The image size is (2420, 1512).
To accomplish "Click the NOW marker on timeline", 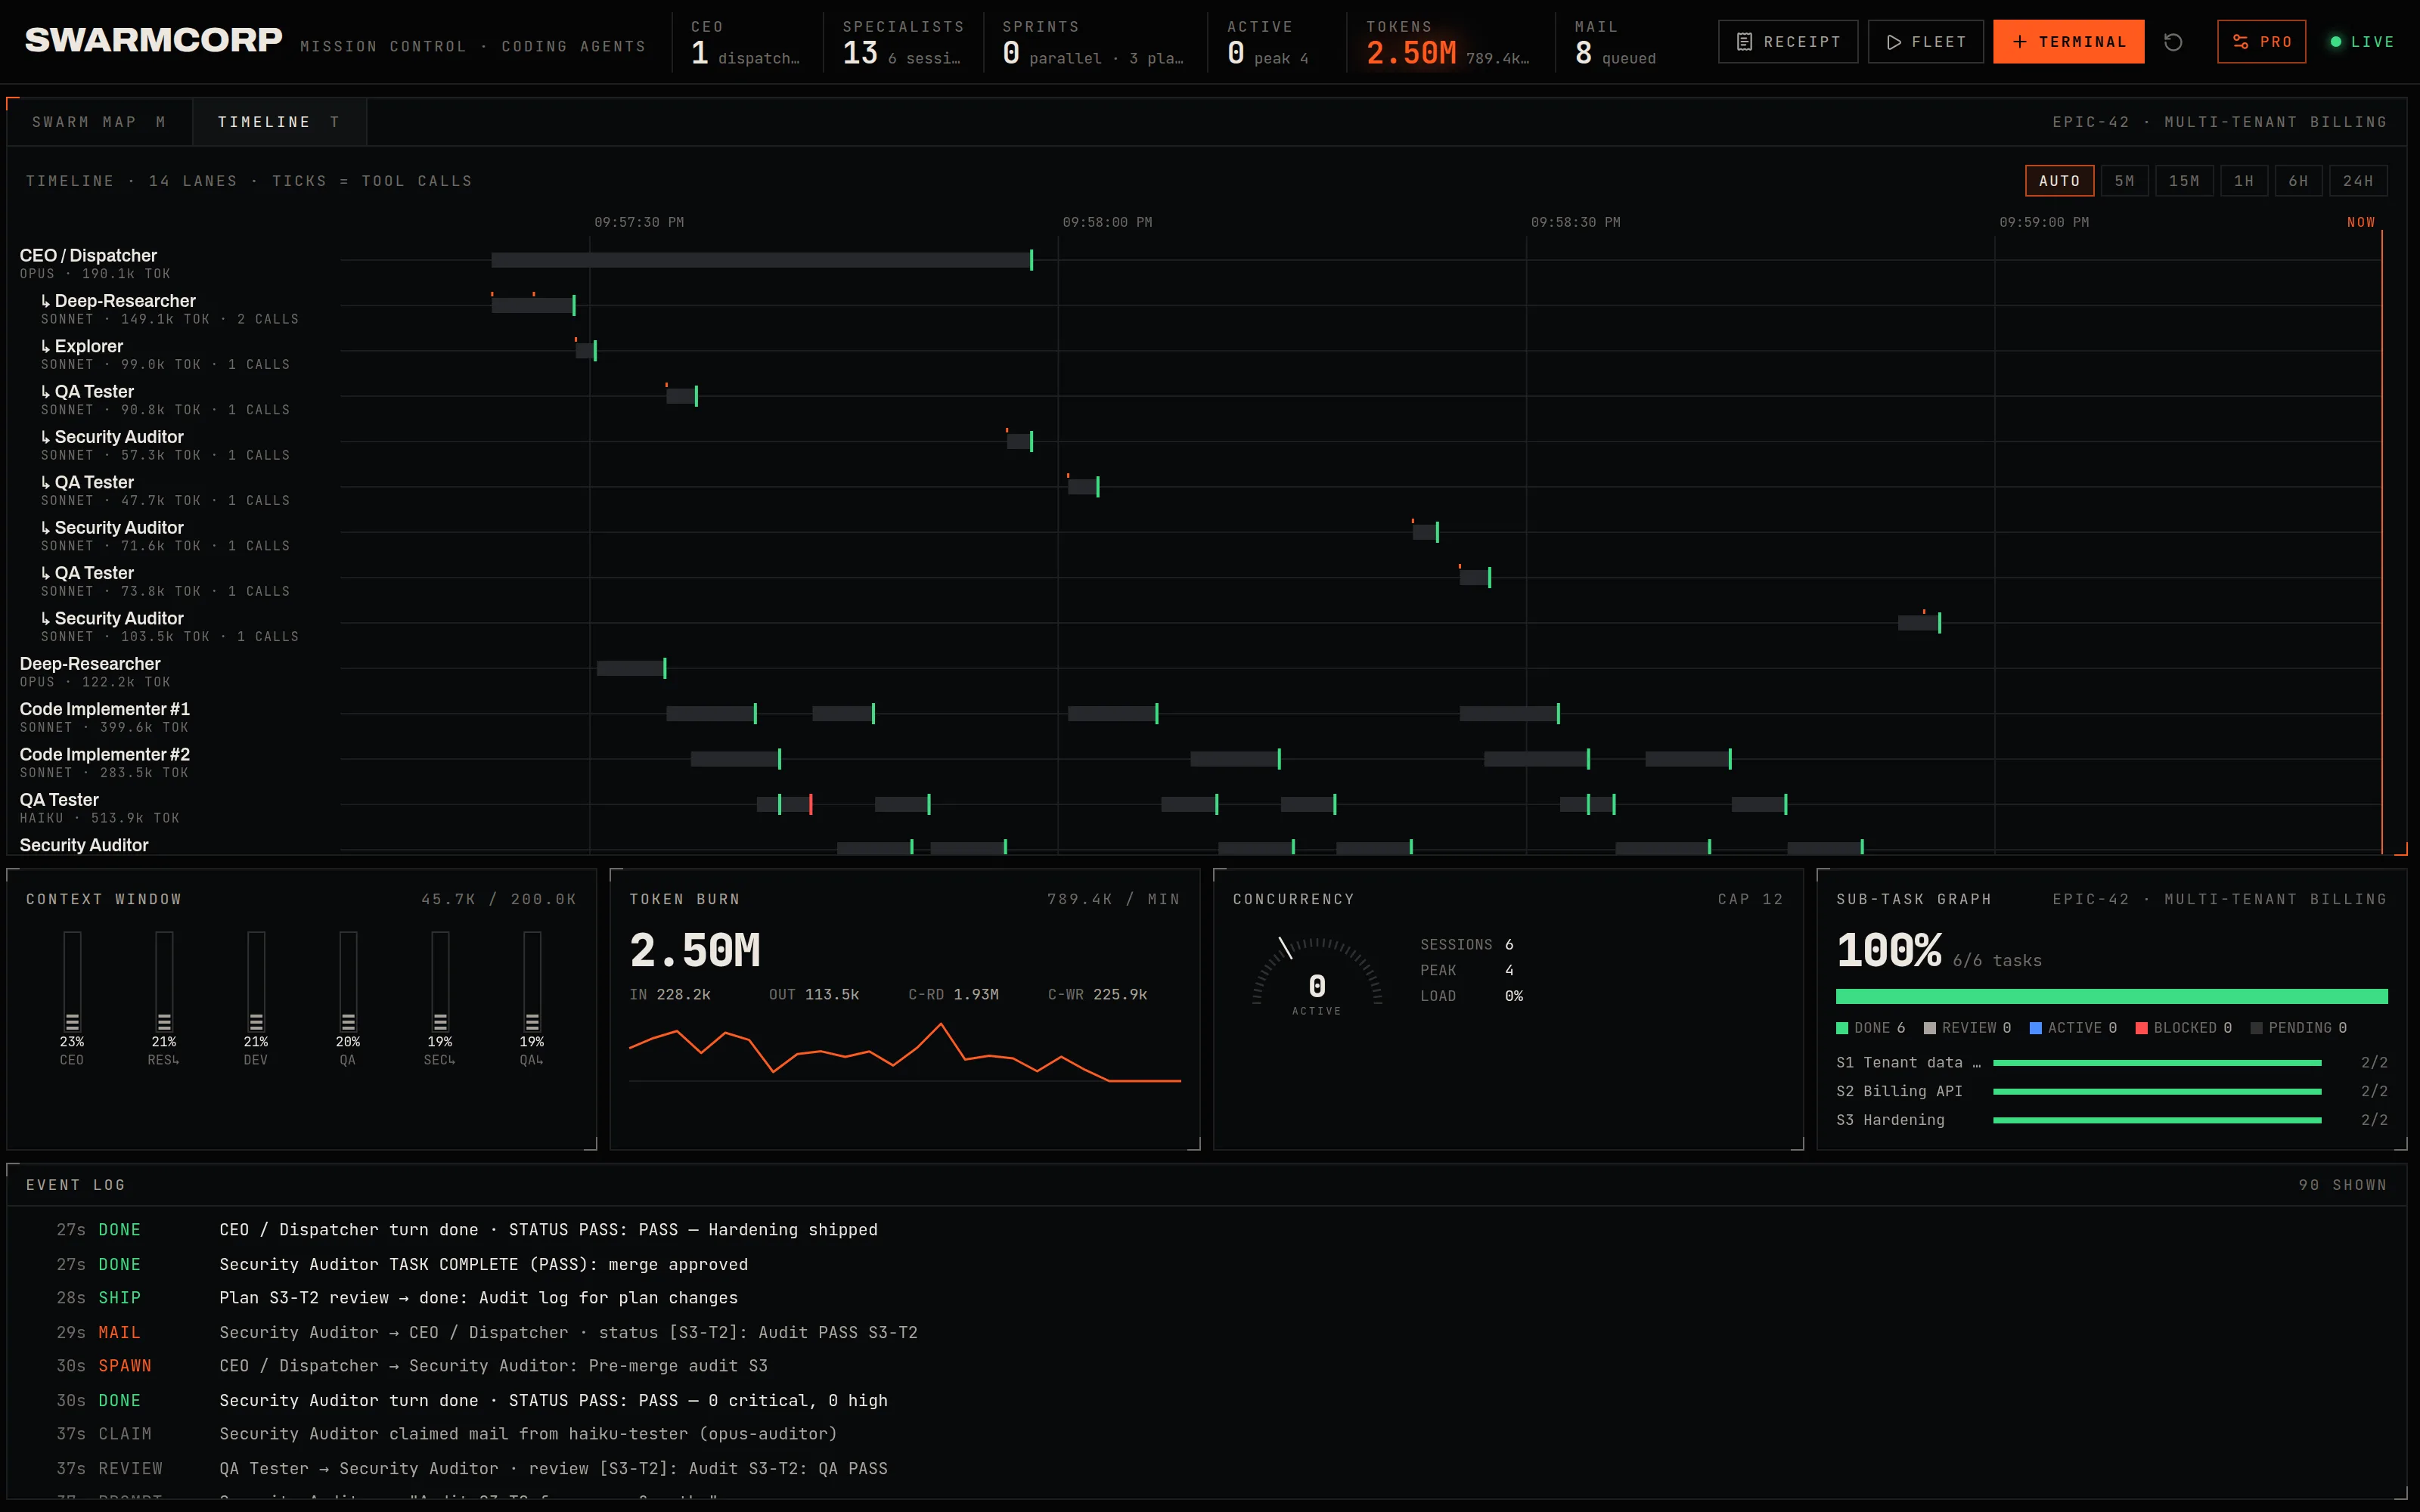I will 2361,222.
